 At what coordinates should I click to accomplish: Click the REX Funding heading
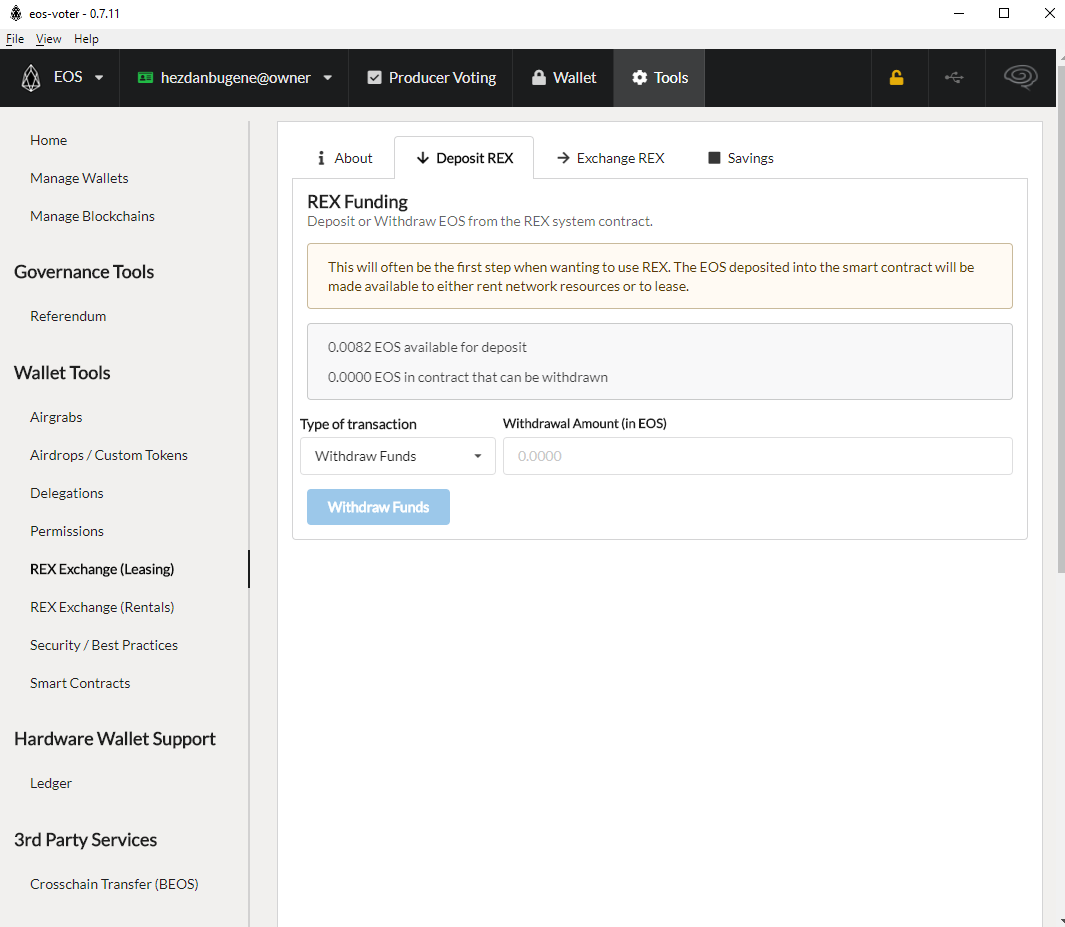[x=357, y=202]
